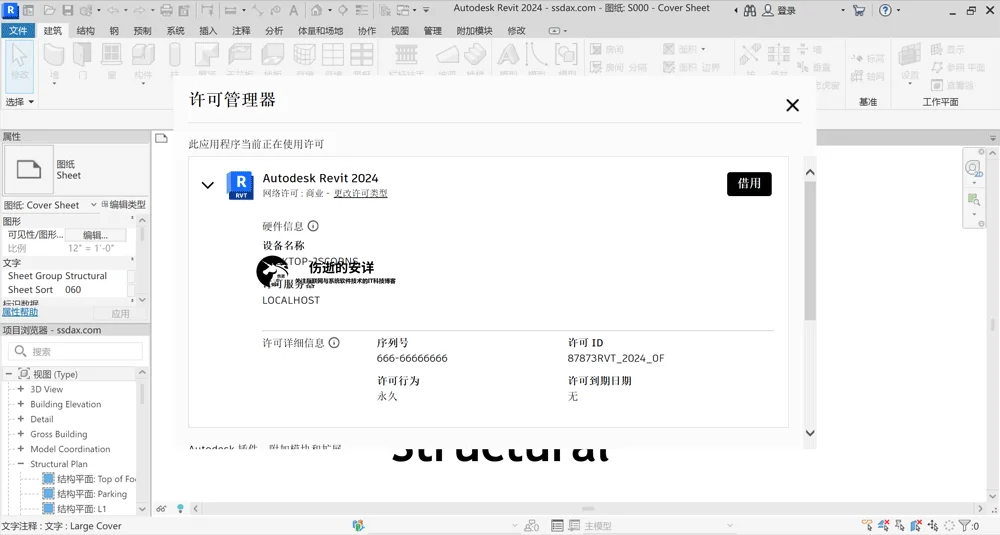
Task: Switch to the 结构 (Structure) ribbon tab
Action: tap(85, 31)
